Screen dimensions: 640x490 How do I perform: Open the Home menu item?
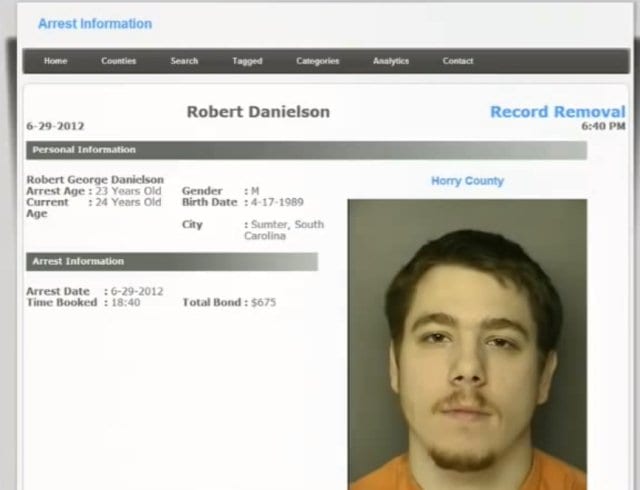tap(56, 61)
